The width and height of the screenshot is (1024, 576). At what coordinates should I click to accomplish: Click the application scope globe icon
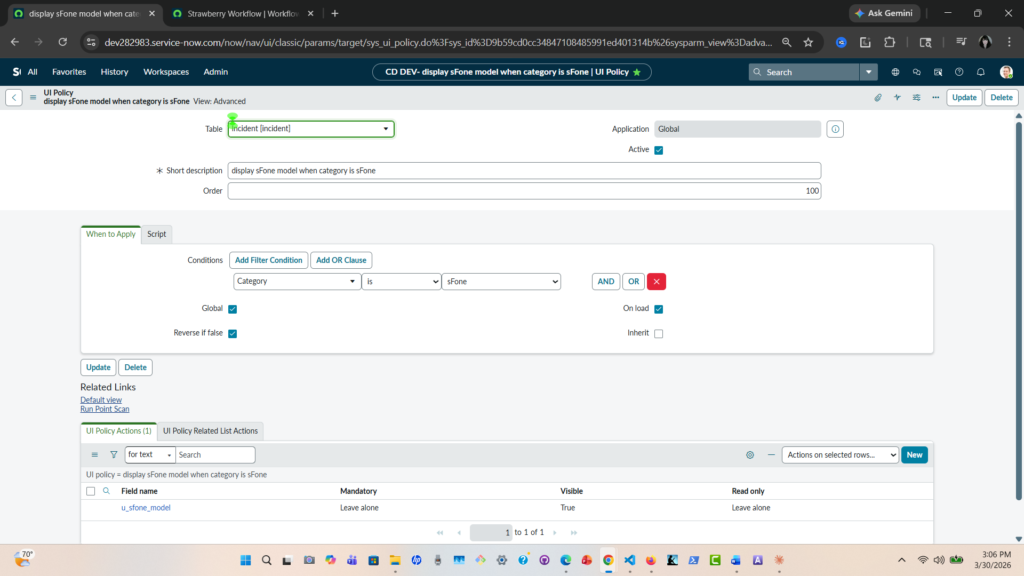click(894, 72)
